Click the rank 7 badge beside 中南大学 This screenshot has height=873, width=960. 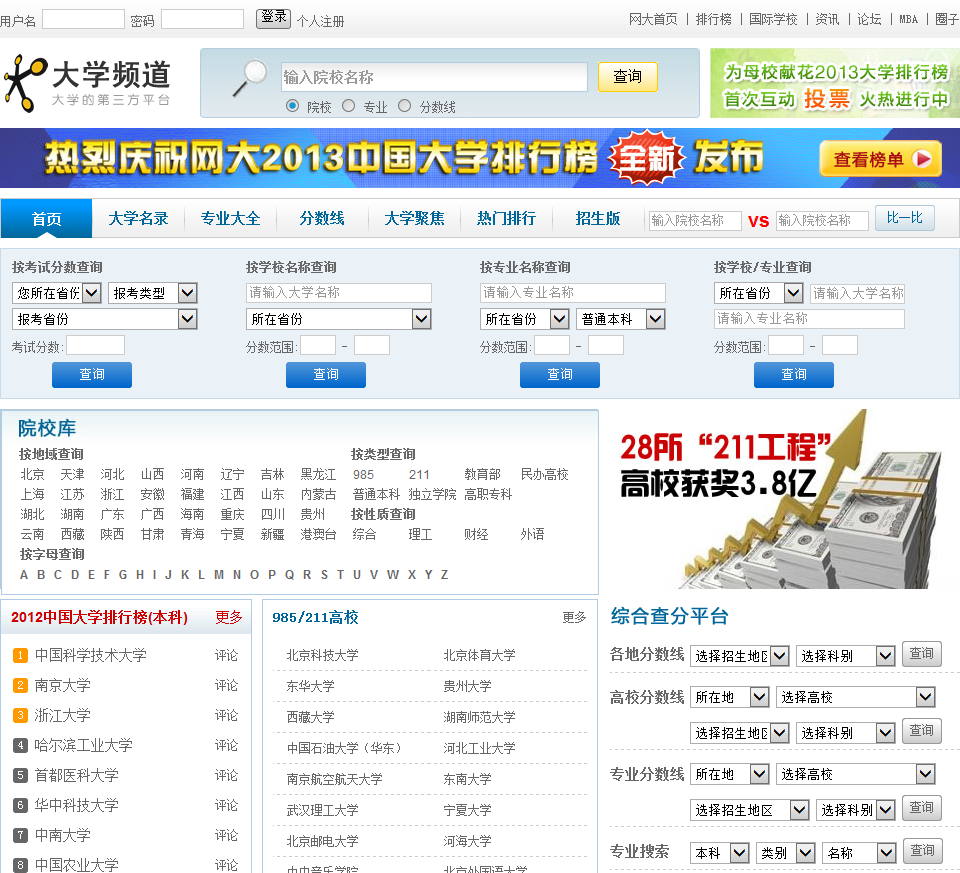(x=20, y=836)
